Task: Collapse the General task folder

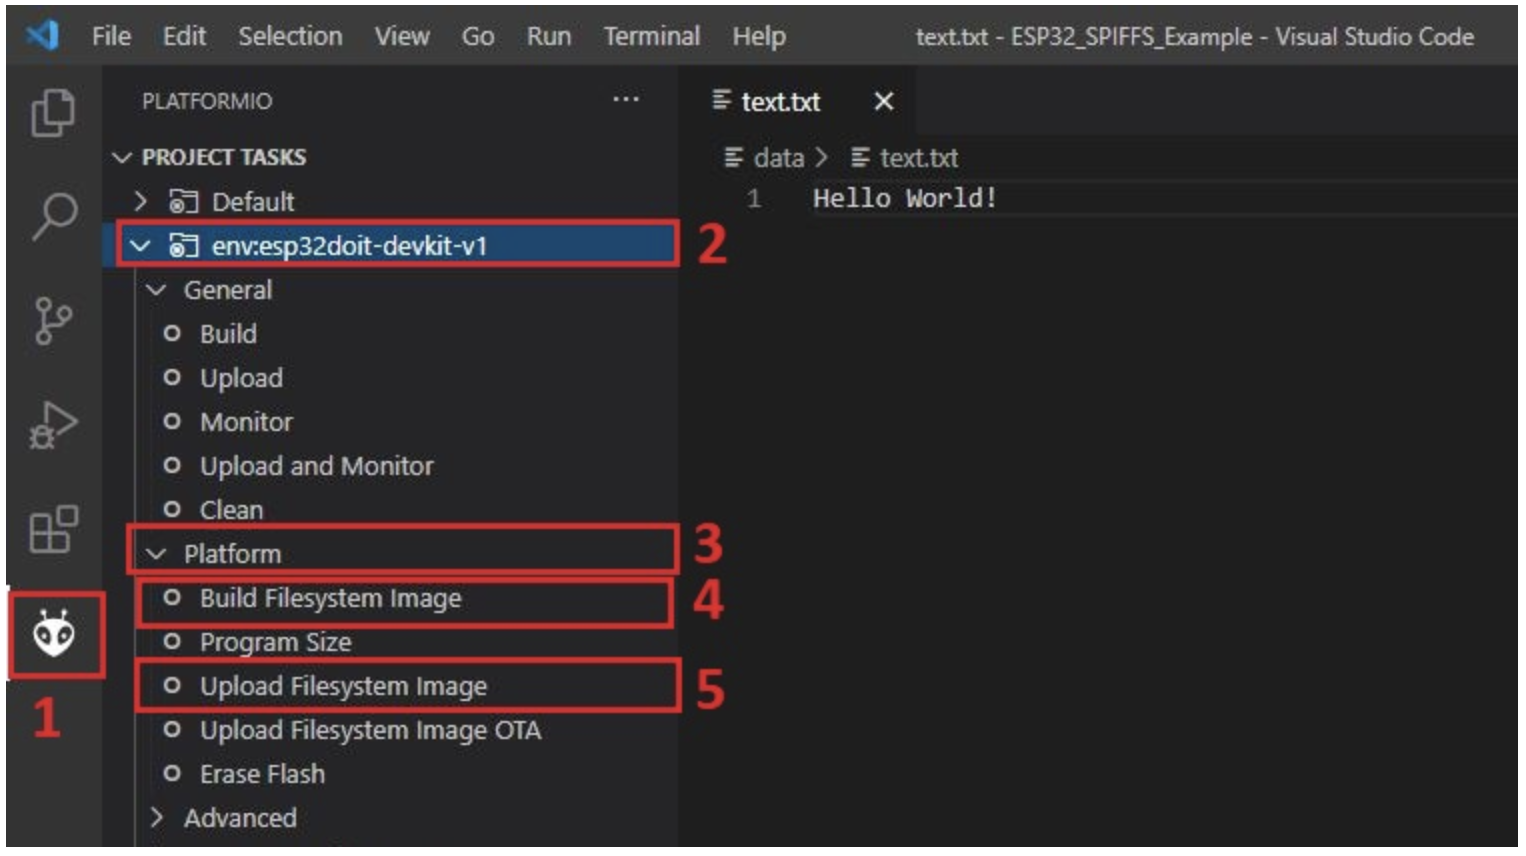Action: click(156, 290)
